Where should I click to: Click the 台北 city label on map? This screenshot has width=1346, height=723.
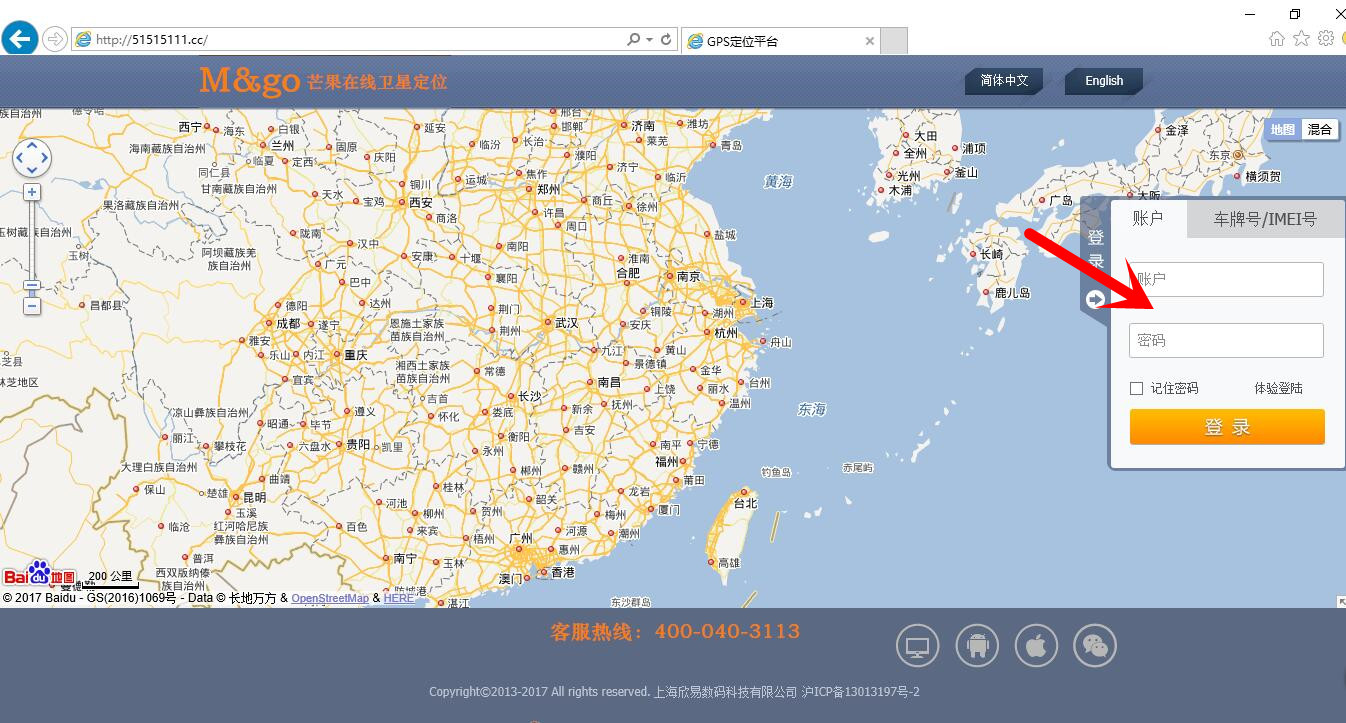point(746,504)
